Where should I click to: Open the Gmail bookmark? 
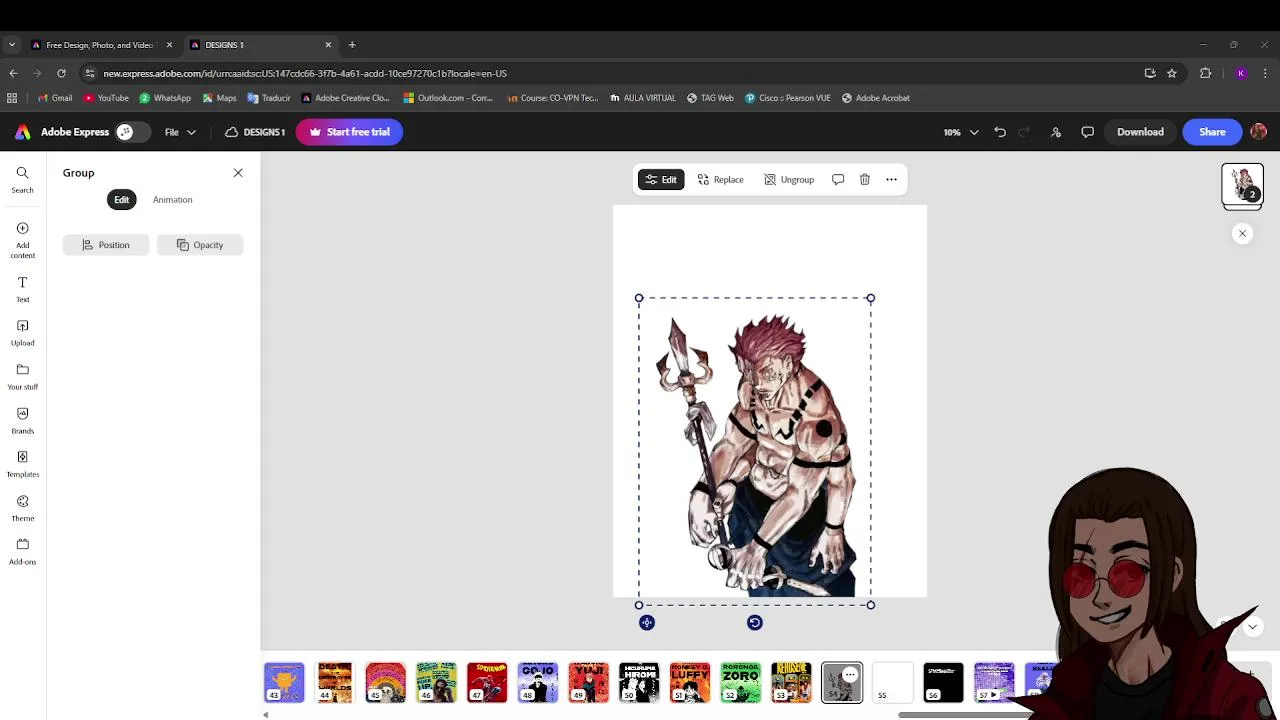pos(54,98)
